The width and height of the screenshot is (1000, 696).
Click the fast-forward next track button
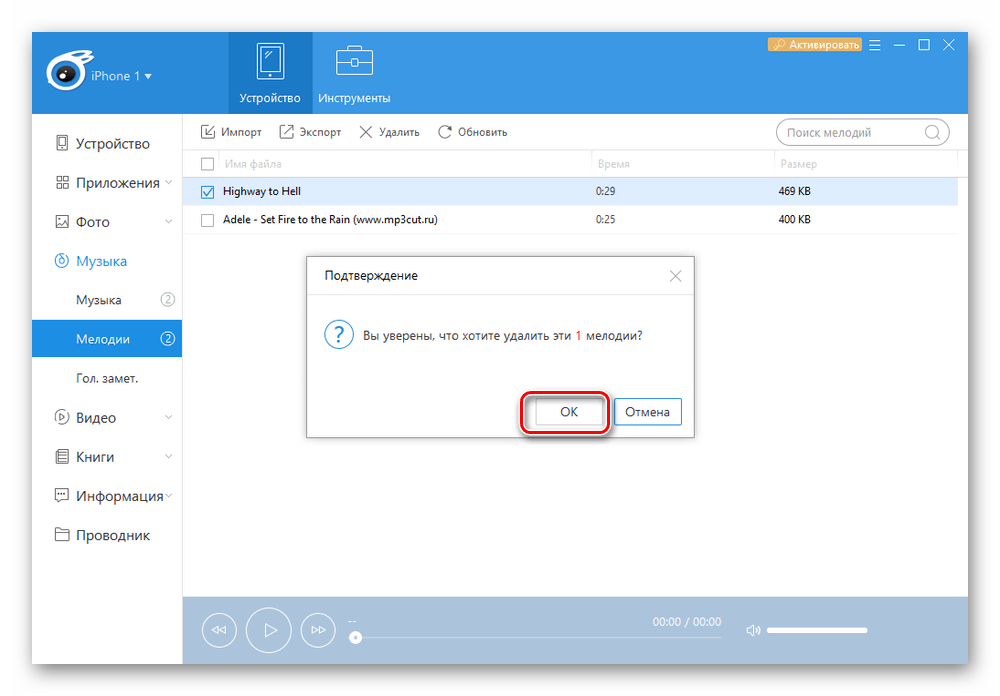click(x=318, y=630)
